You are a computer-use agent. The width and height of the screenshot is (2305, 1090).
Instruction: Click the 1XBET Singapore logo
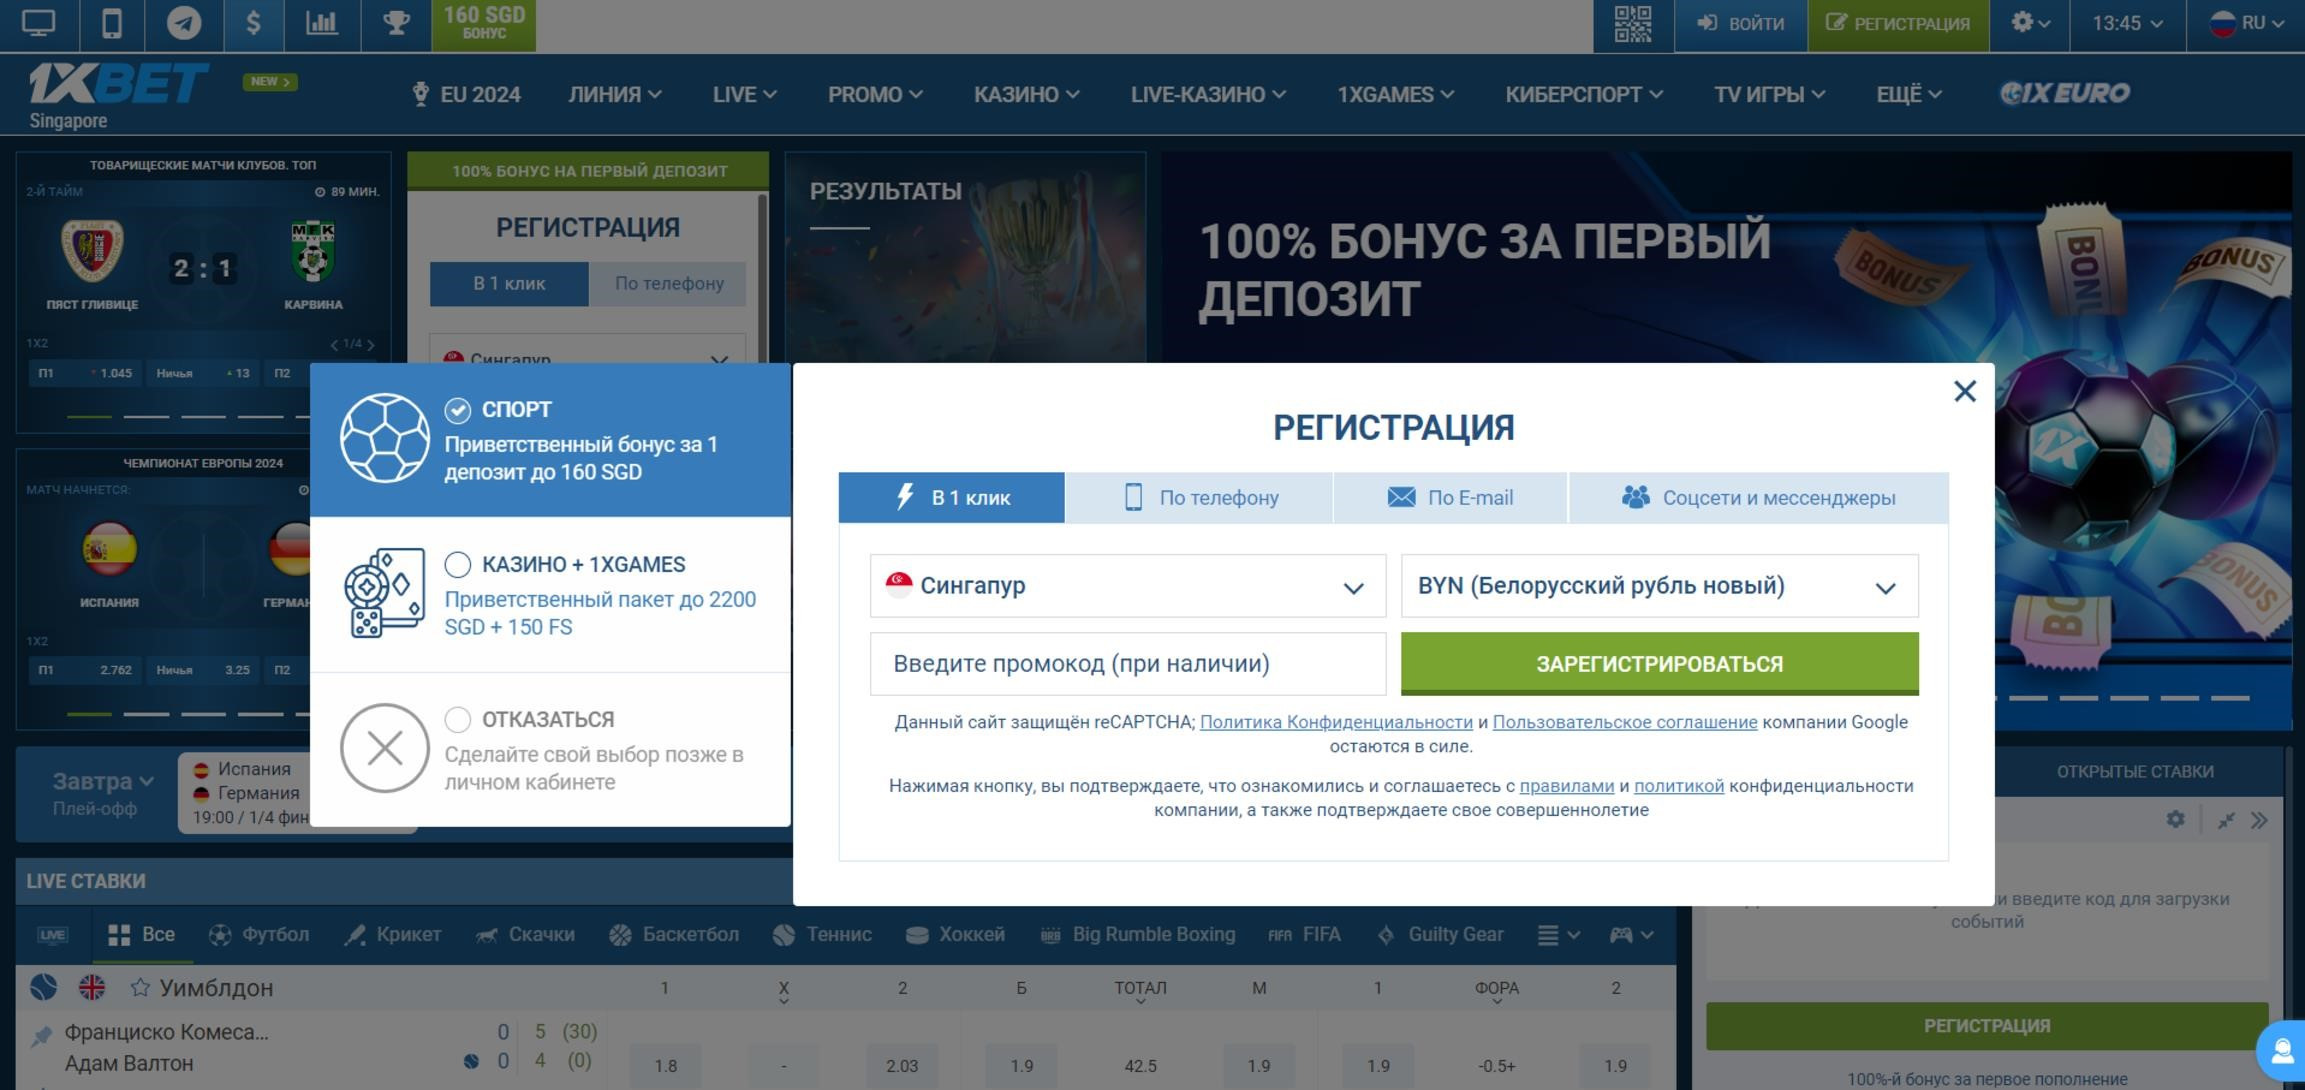tap(118, 95)
